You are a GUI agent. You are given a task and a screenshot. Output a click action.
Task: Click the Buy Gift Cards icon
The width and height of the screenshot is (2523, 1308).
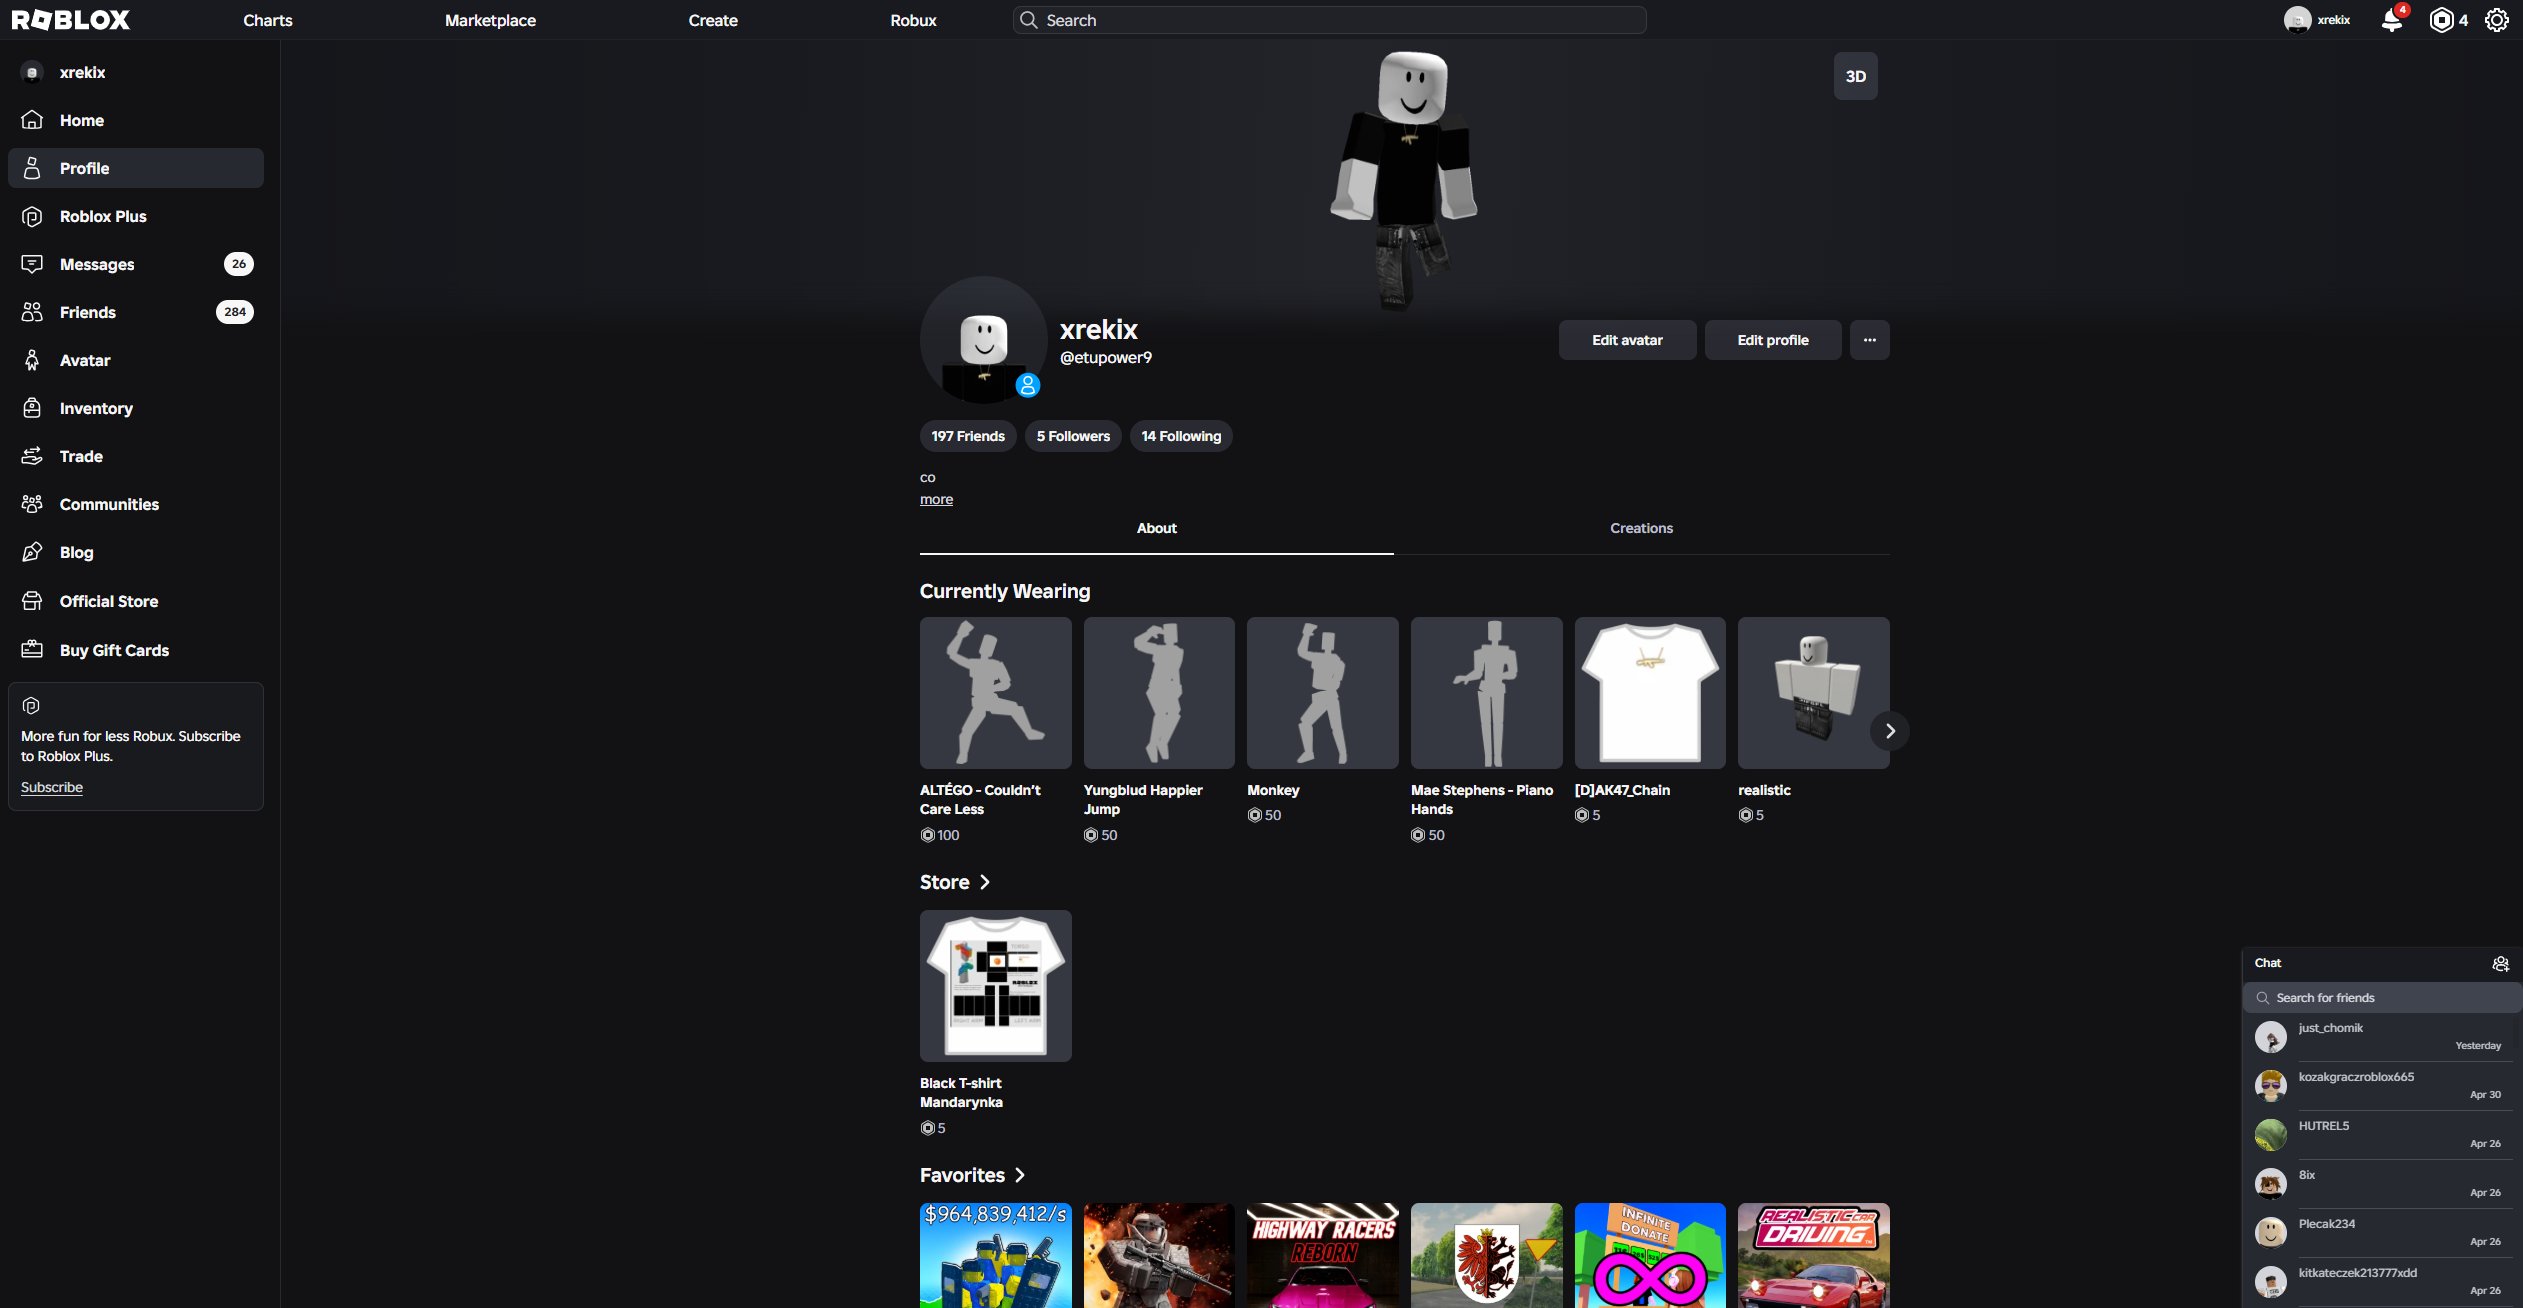[x=32, y=650]
